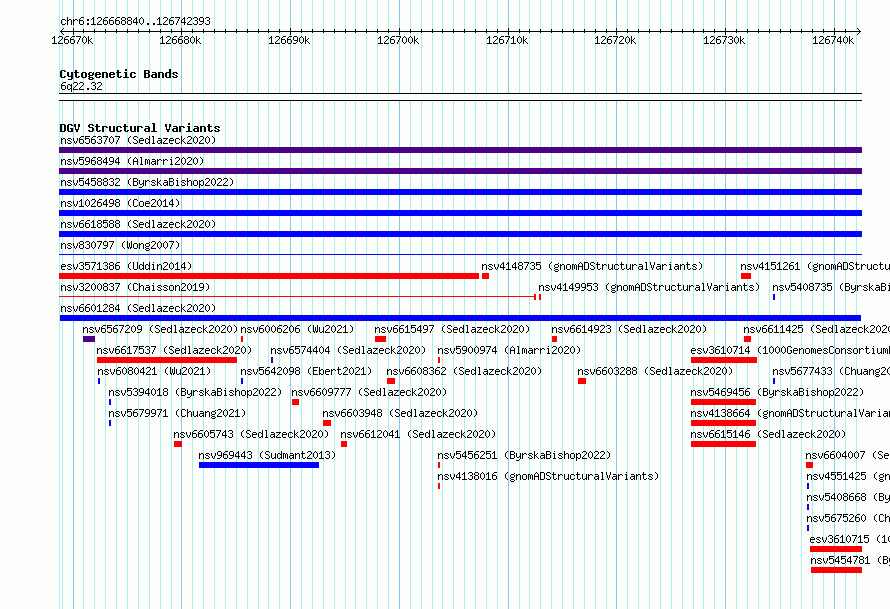Click the chr6:126668840..126742393 coordinate text
The width and height of the screenshot is (890, 609).
pyautogui.click(x=135, y=21)
